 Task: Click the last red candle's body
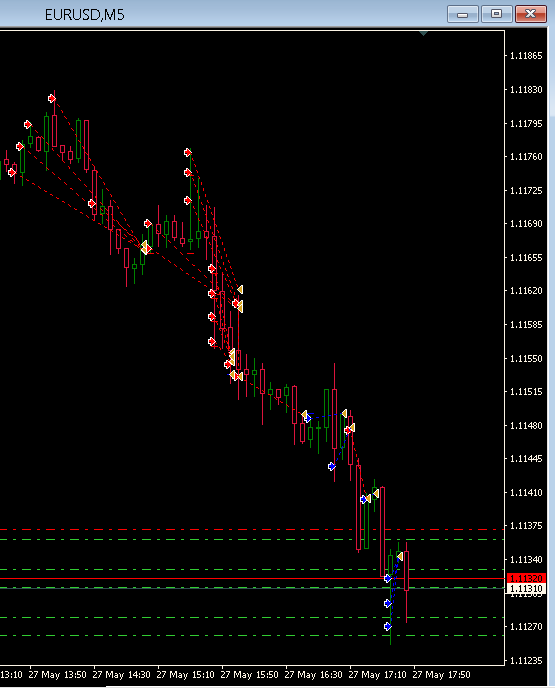(407, 571)
